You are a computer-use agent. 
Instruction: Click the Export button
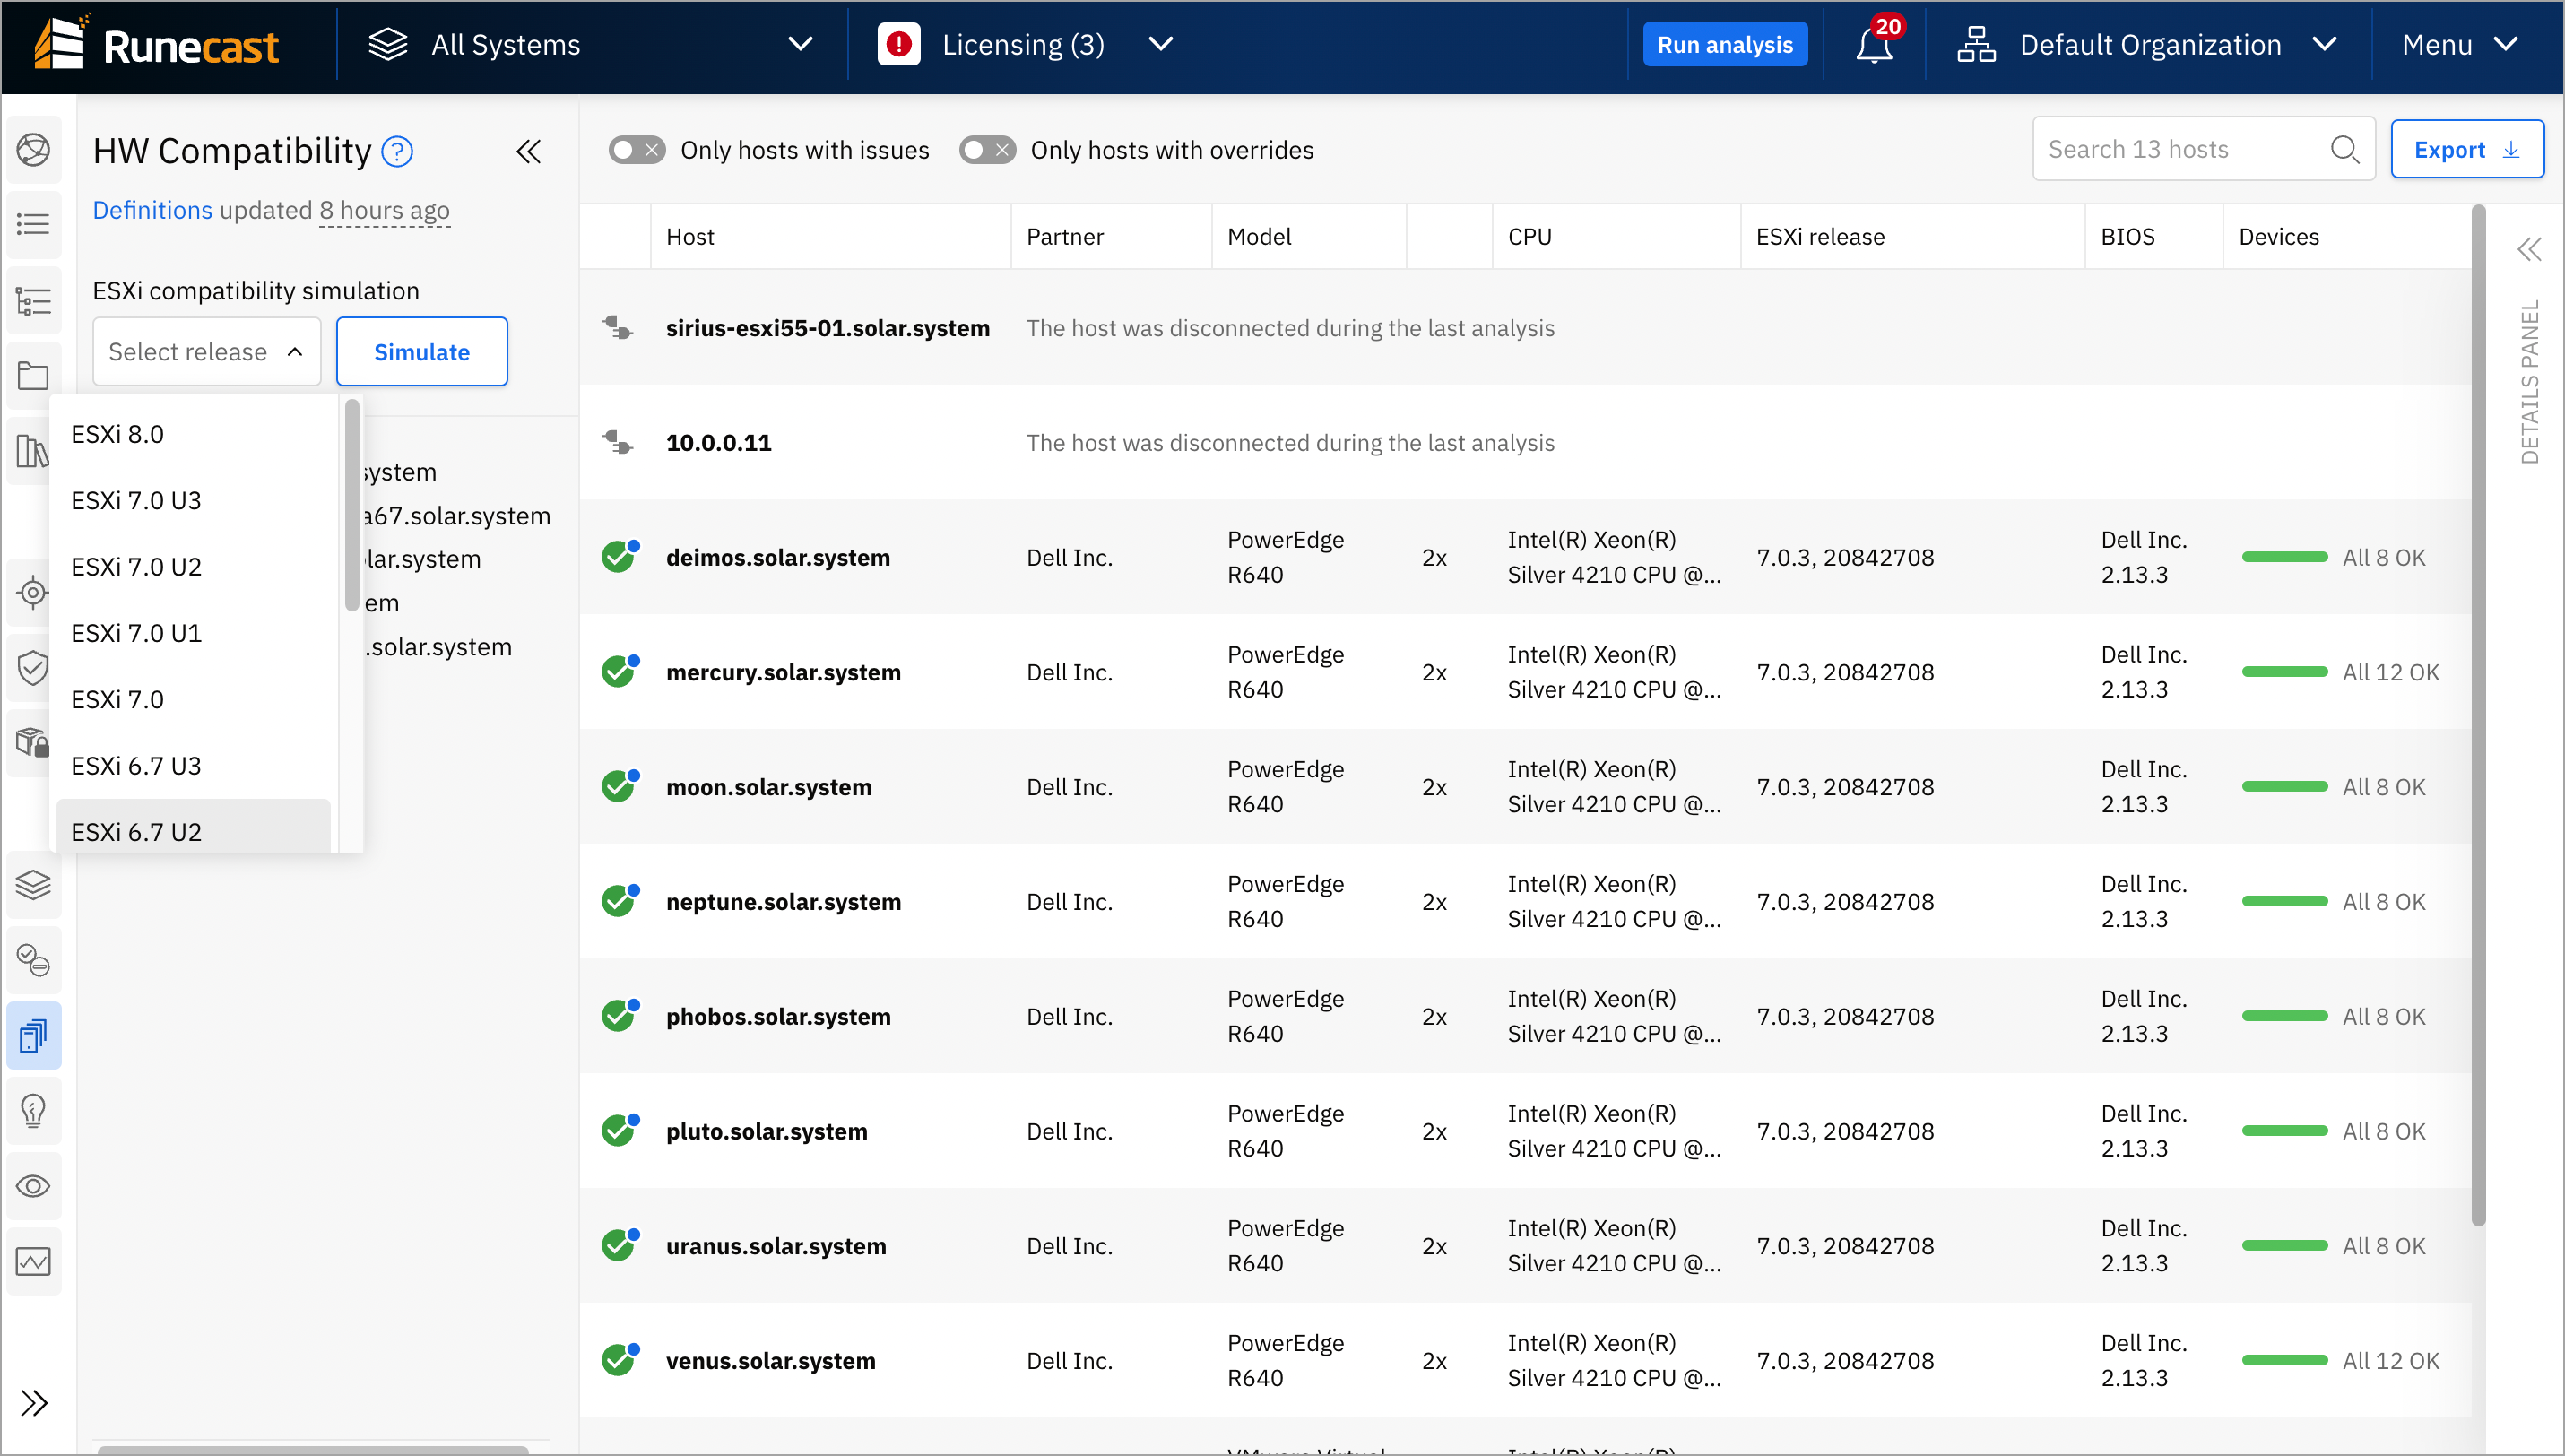point(2467,149)
